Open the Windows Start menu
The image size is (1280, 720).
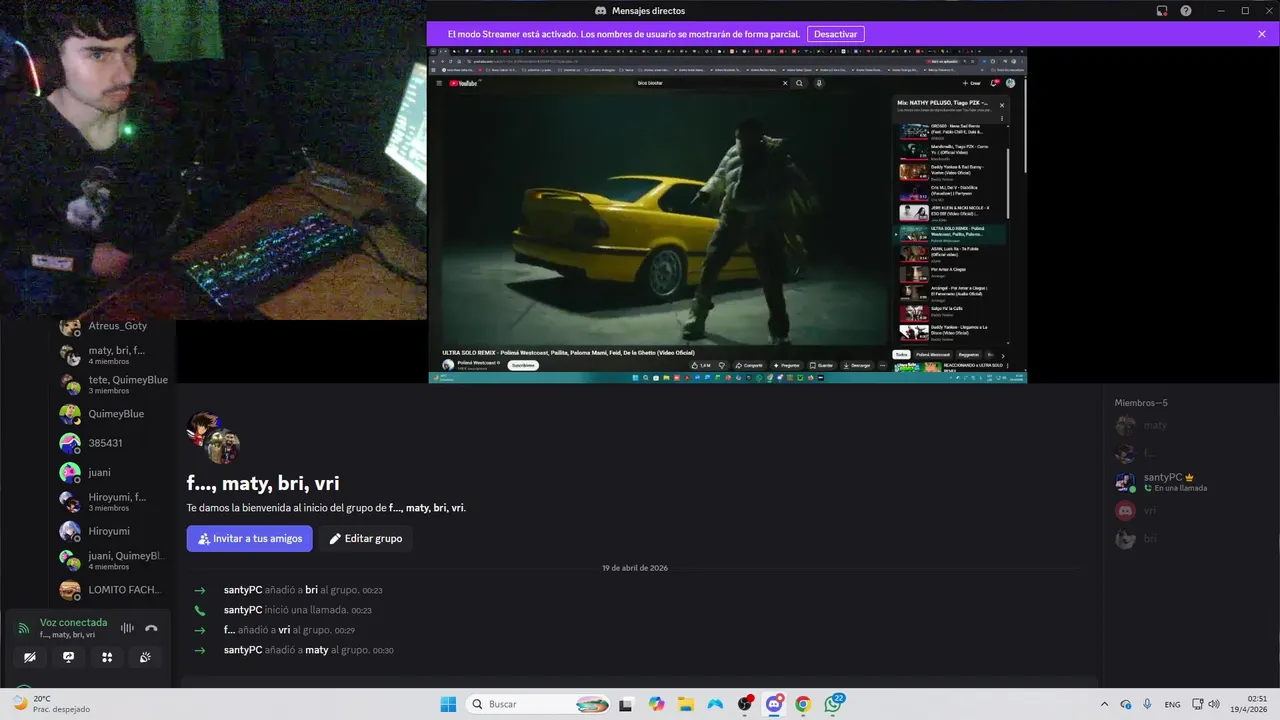(x=448, y=704)
